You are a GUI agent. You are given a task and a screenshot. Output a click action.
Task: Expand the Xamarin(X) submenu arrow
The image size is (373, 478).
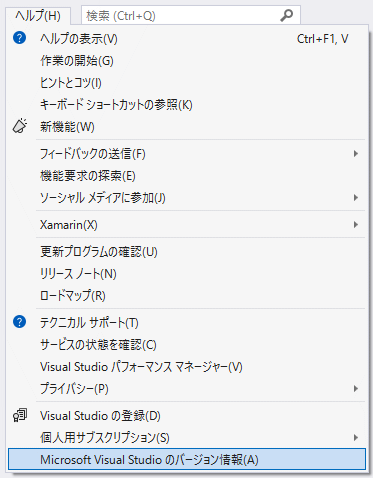(356, 225)
